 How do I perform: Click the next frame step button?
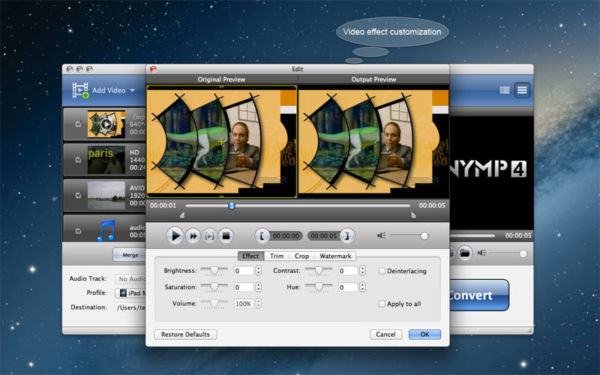pos(209,236)
